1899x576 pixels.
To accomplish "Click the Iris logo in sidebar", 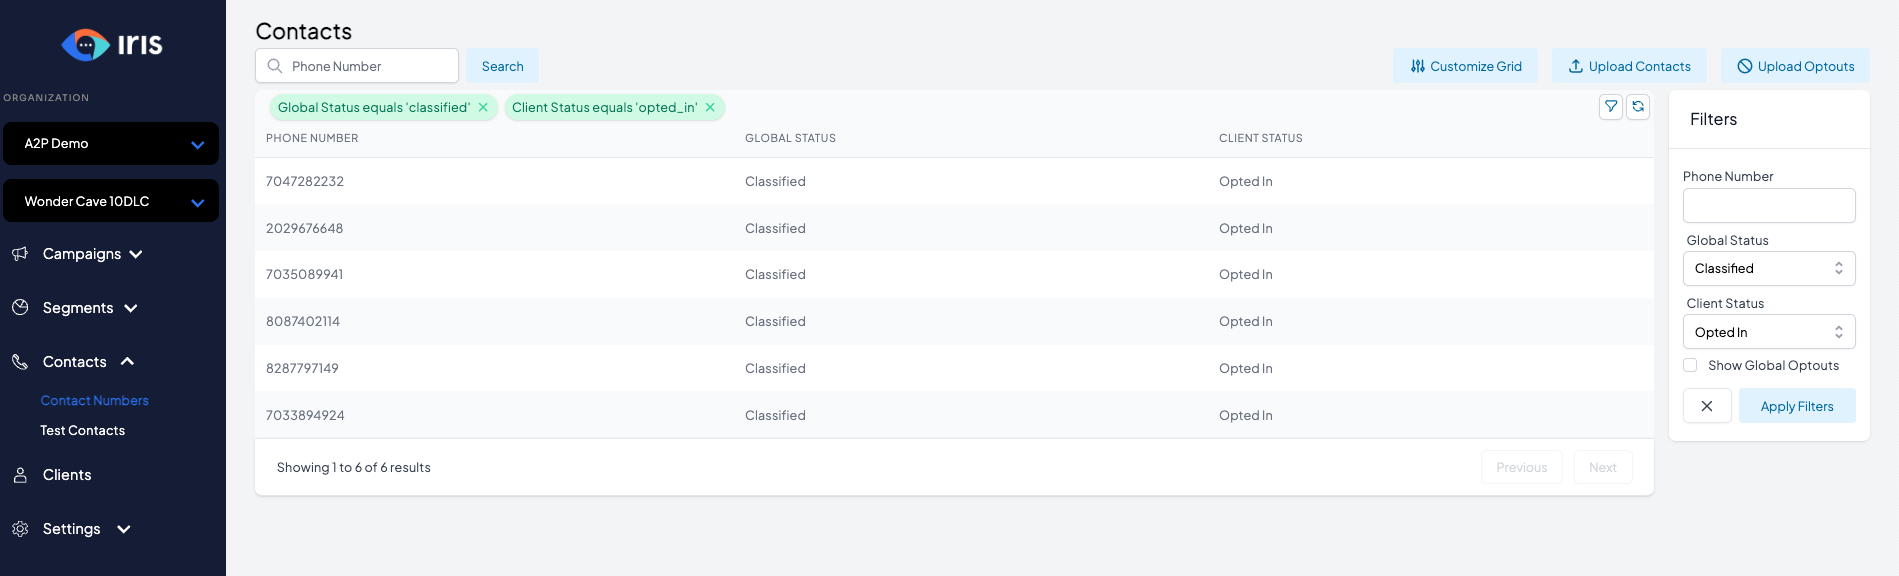I will click(112, 45).
